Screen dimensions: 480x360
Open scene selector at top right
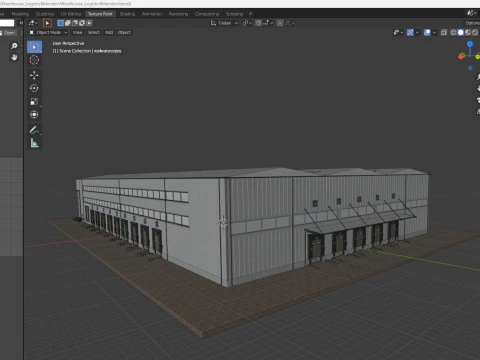pyautogui.click(x=473, y=13)
